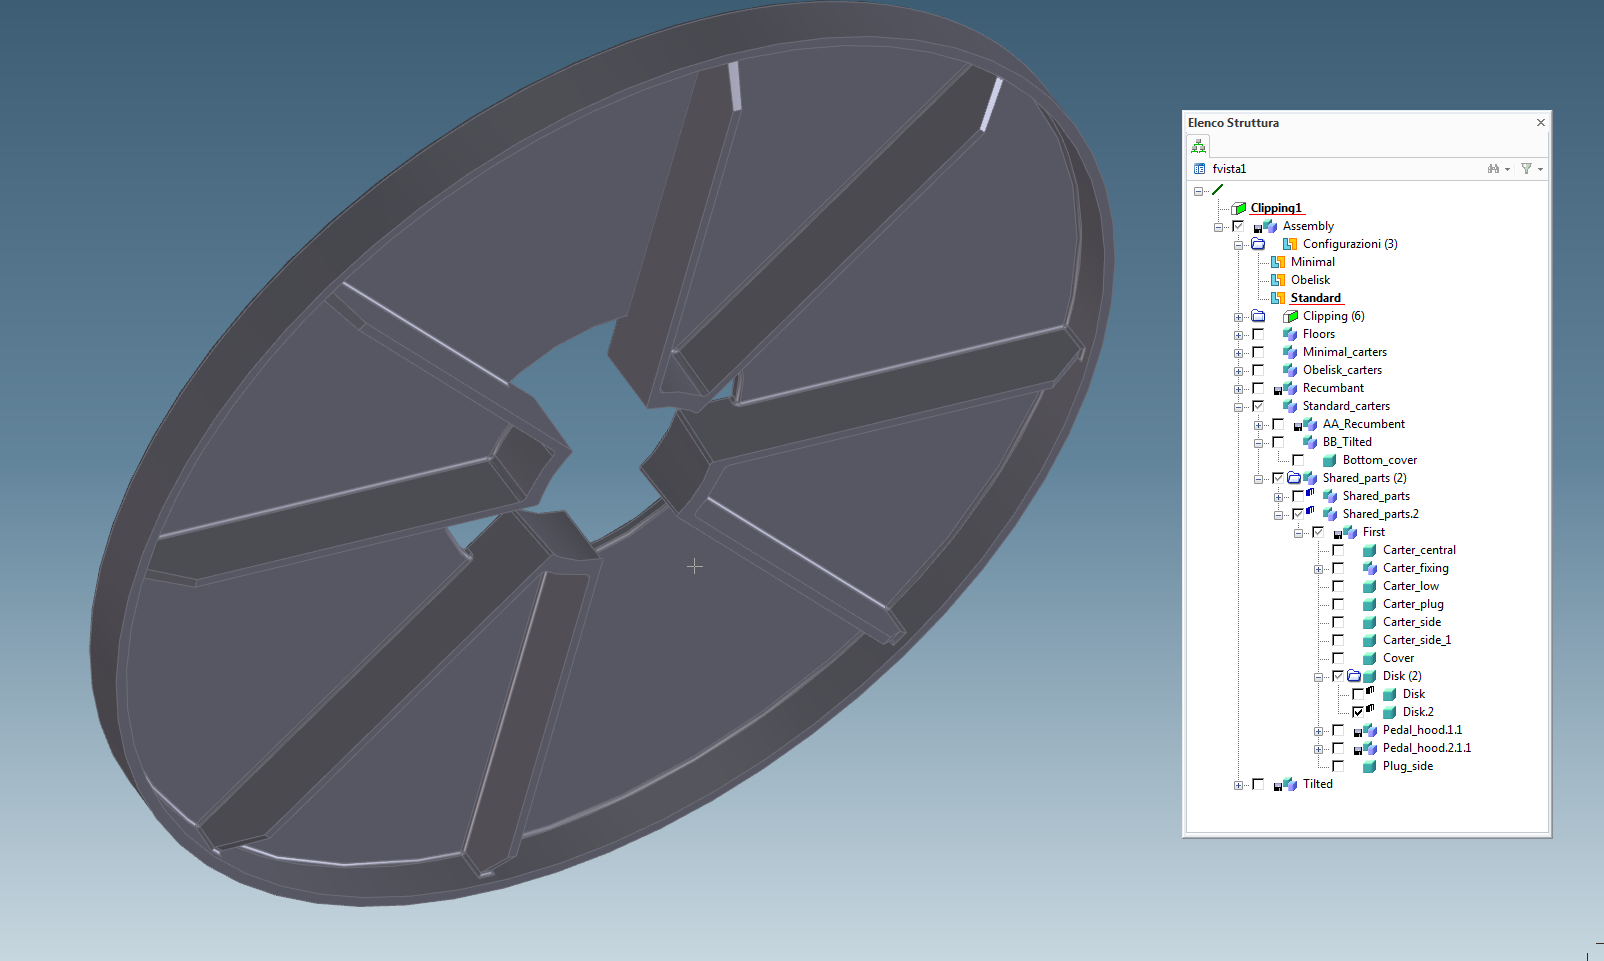Screen dimensions: 1604x961
Task: Toggle the Tilted checkbox
Action: [1258, 784]
